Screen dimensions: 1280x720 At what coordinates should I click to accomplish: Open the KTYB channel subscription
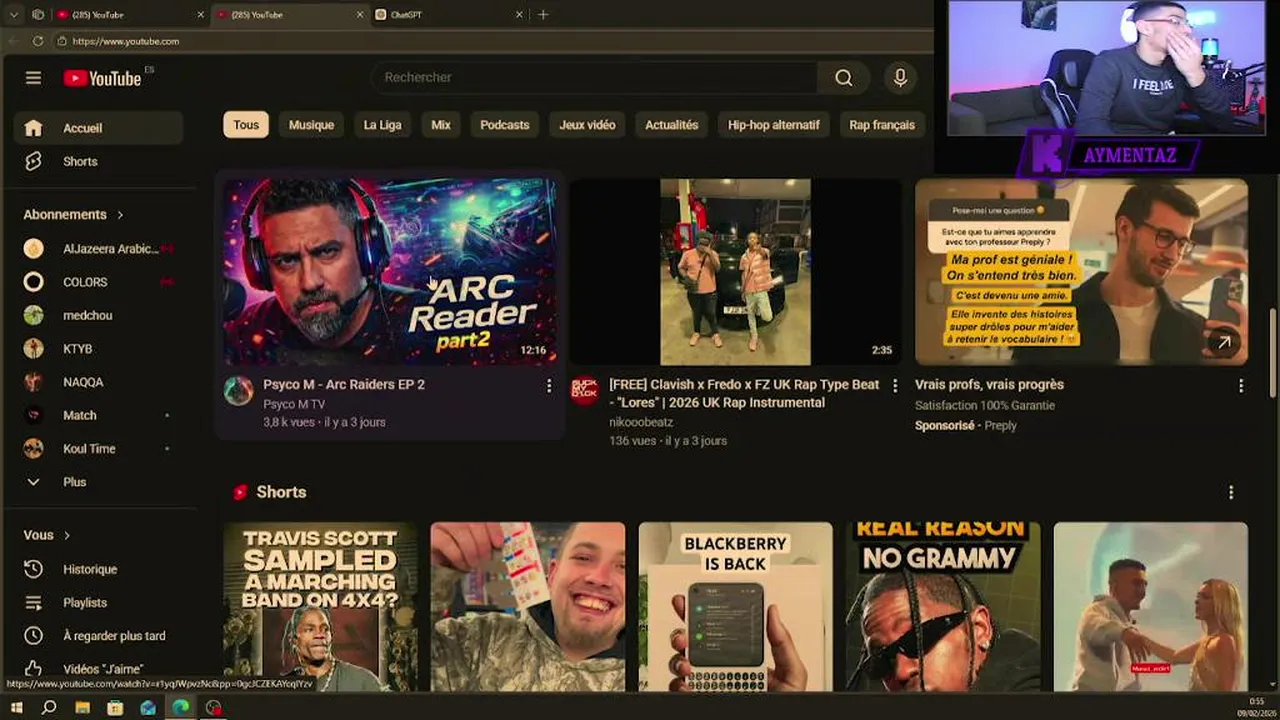(x=98, y=349)
